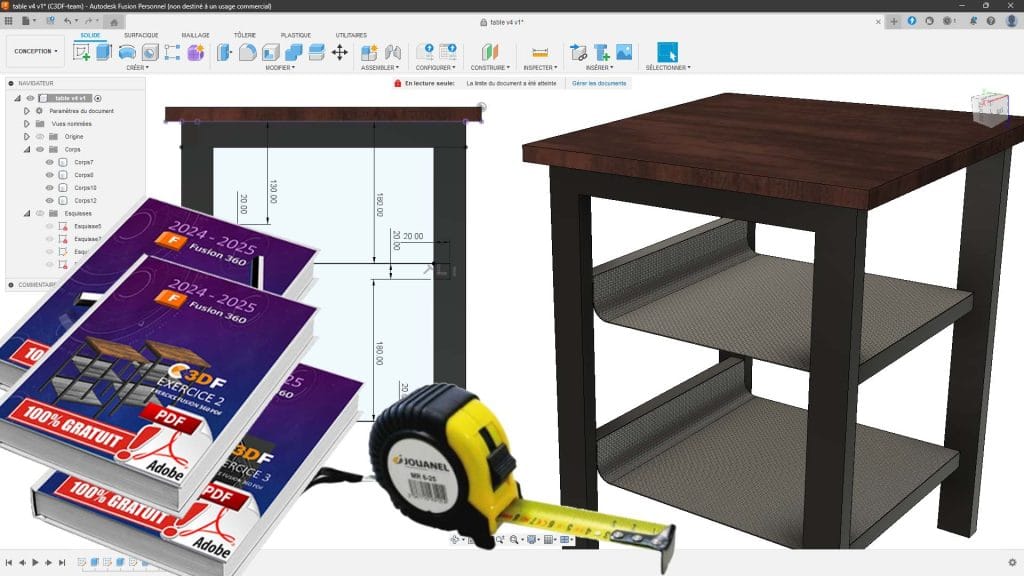Select the Combine tool

(293, 52)
